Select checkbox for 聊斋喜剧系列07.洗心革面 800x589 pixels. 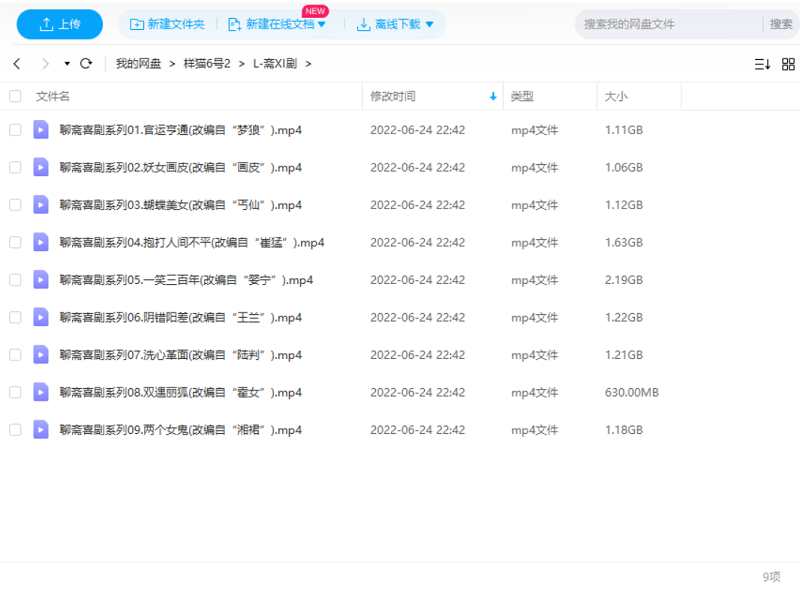pyautogui.click(x=15, y=355)
